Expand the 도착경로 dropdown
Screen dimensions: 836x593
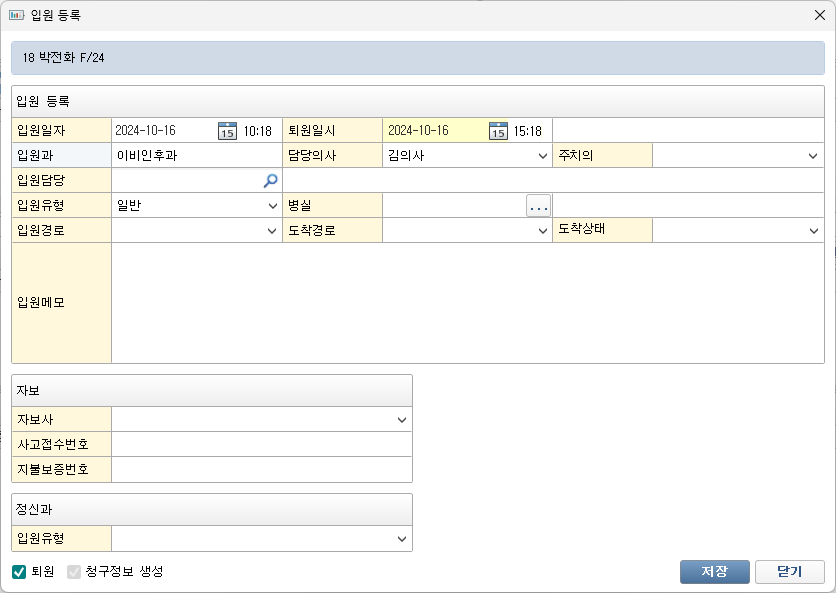(542, 231)
